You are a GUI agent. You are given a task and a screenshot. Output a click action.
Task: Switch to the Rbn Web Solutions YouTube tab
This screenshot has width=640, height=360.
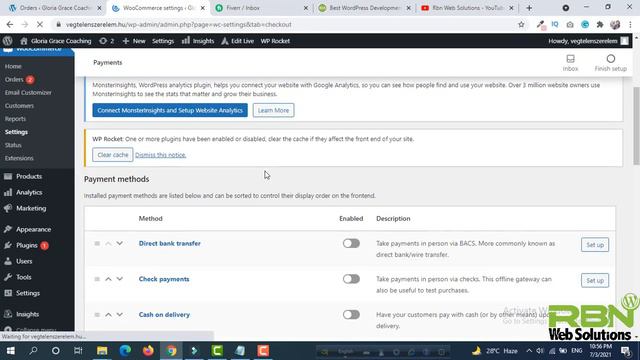pyautogui.click(x=467, y=8)
